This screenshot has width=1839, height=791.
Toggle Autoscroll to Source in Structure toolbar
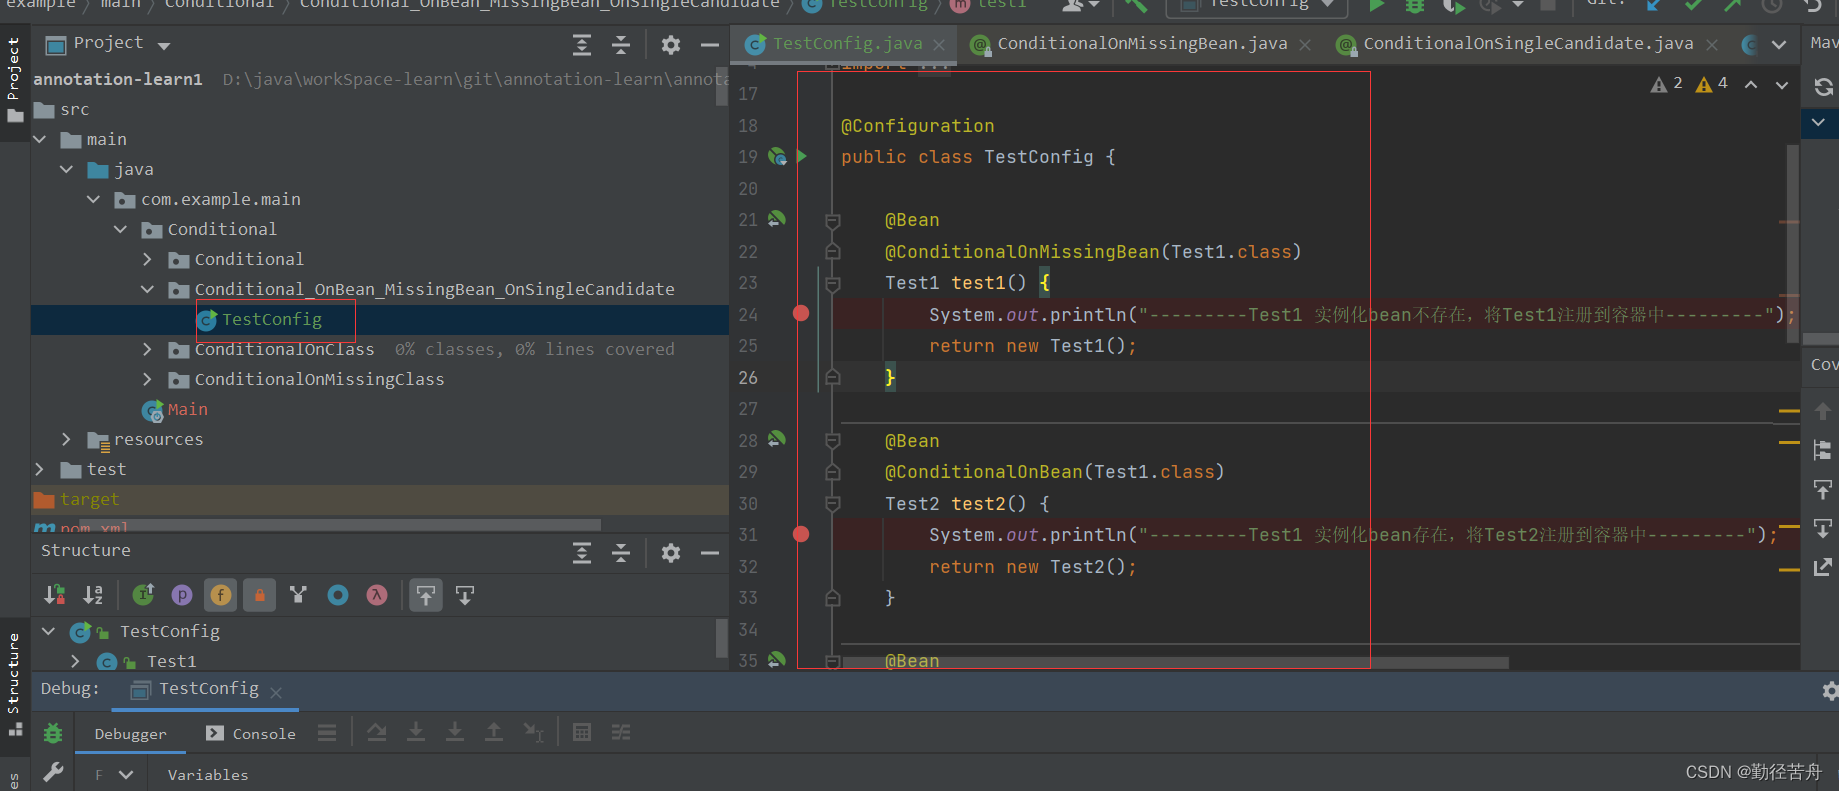click(x=426, y=595)
